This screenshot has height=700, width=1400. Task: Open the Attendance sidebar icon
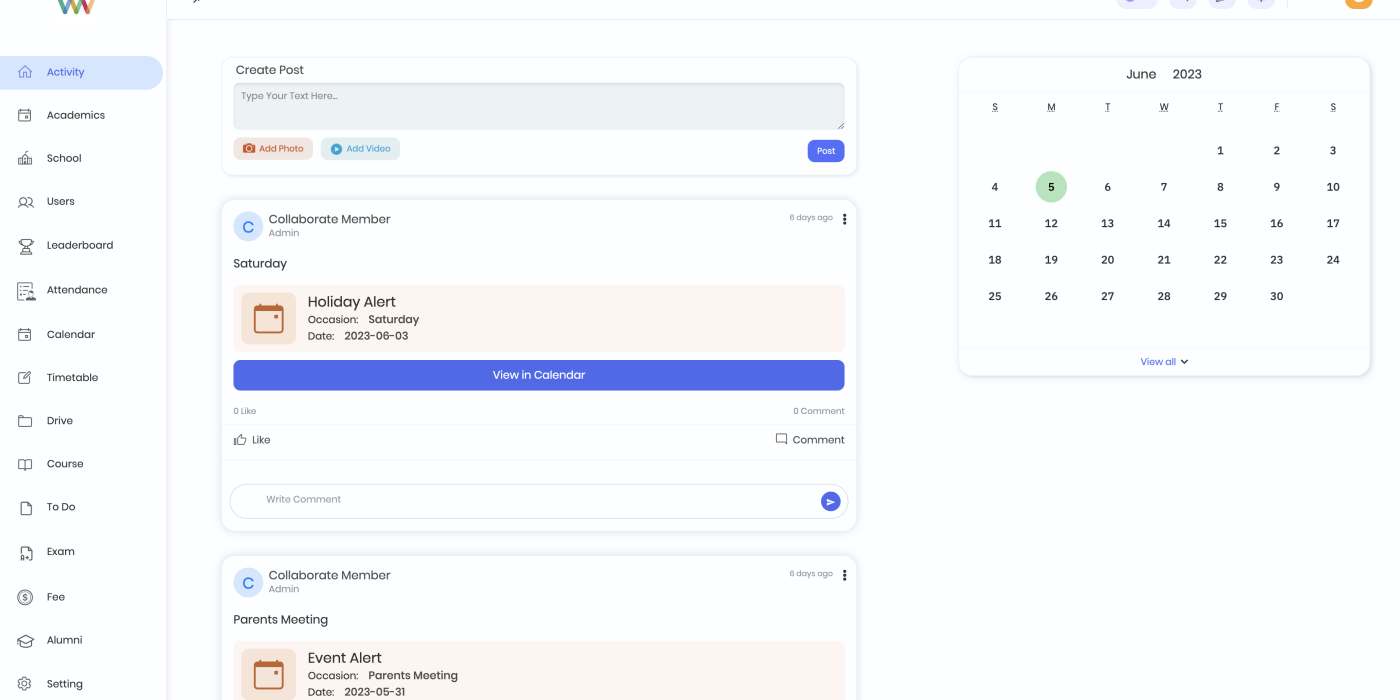click(x=26, y=291)
